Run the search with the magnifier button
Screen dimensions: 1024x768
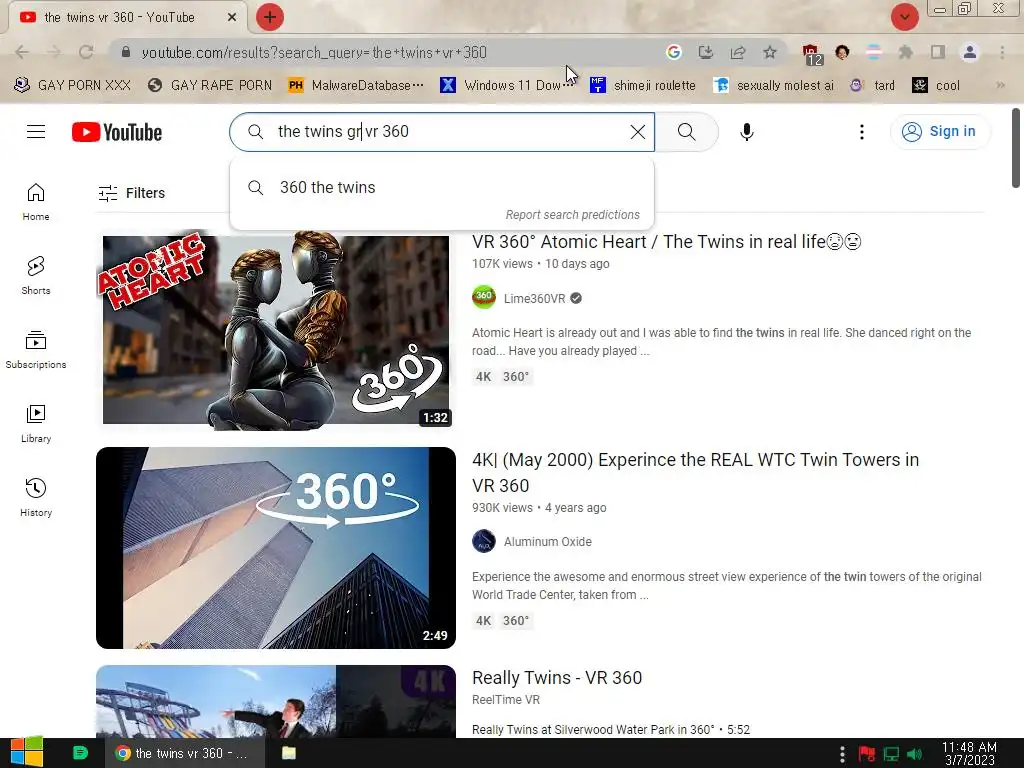(686, 132)
